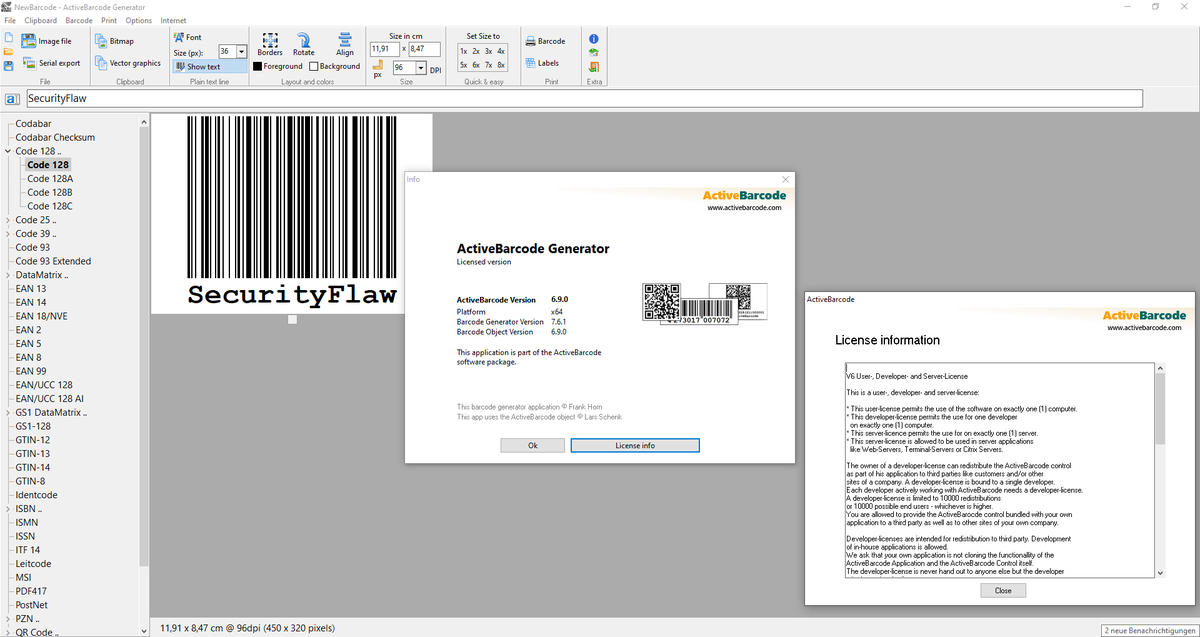The height and width of the screenshot is (637, 1200).
Task: Click the Rotate barcode tool
Action: coord(303,44)
